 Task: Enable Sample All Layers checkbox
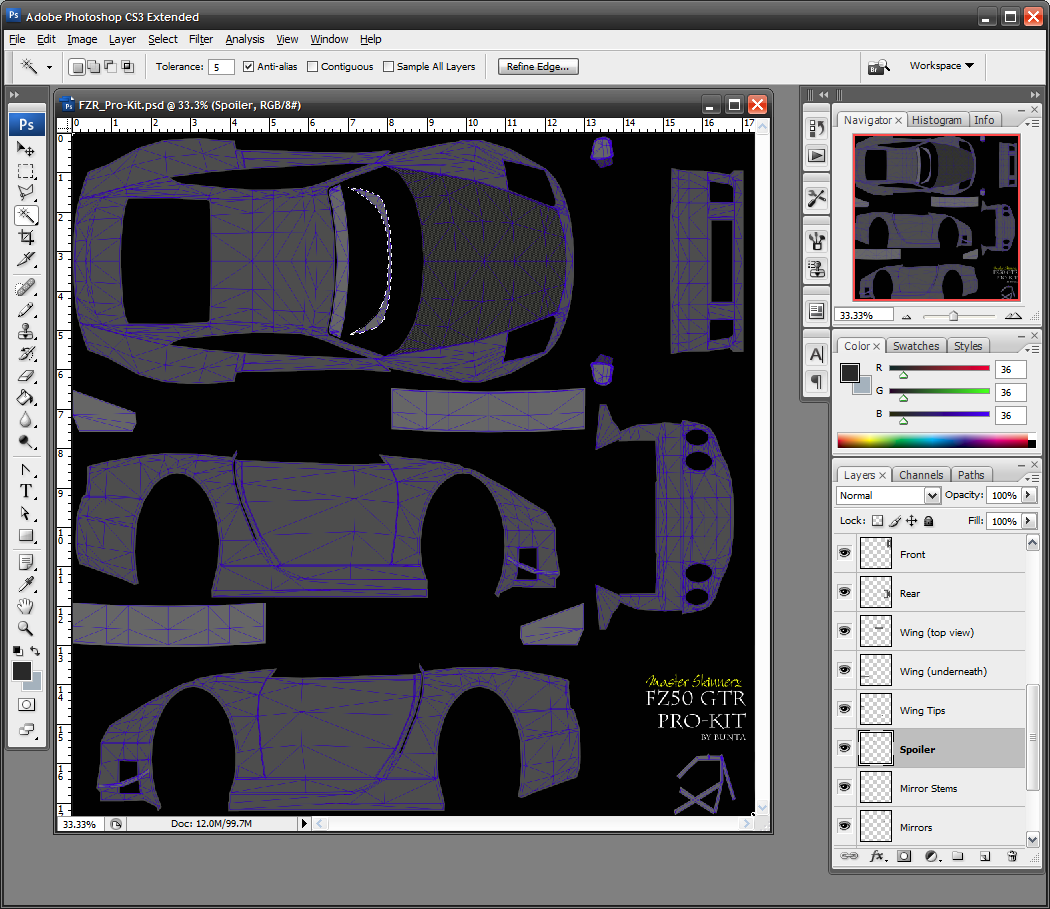[388, 67]
